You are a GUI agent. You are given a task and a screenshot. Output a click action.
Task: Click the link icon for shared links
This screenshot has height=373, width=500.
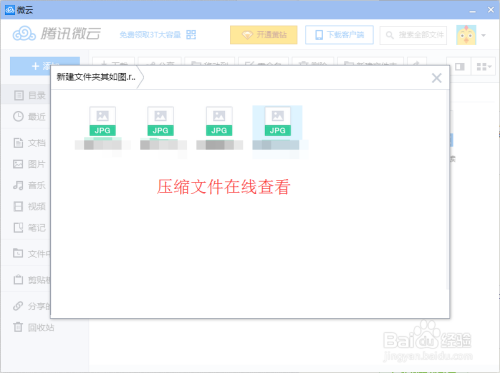(x=18, y=306)
